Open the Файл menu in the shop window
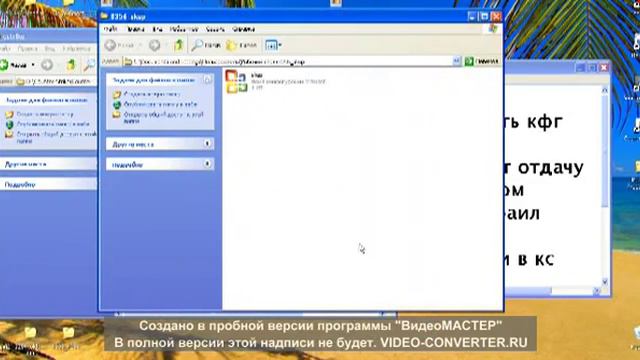The image size is (640, 360). [x=111, y=29]
